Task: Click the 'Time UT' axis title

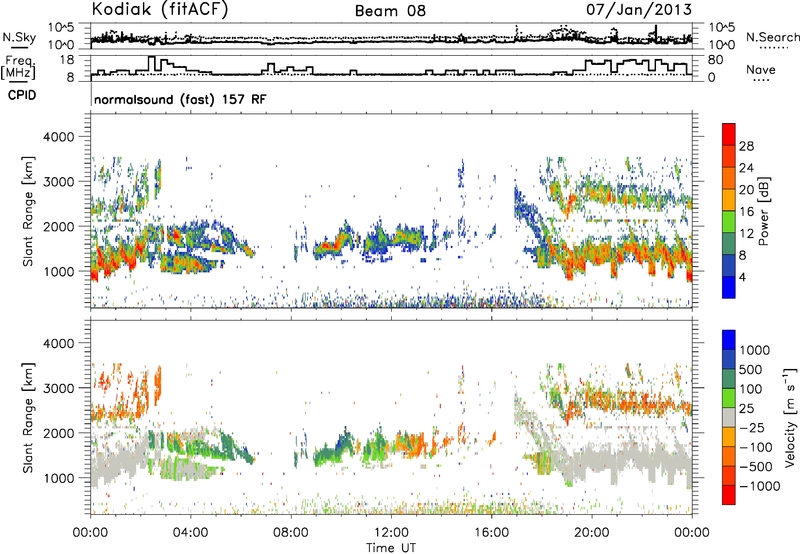Action: (391, 547)
